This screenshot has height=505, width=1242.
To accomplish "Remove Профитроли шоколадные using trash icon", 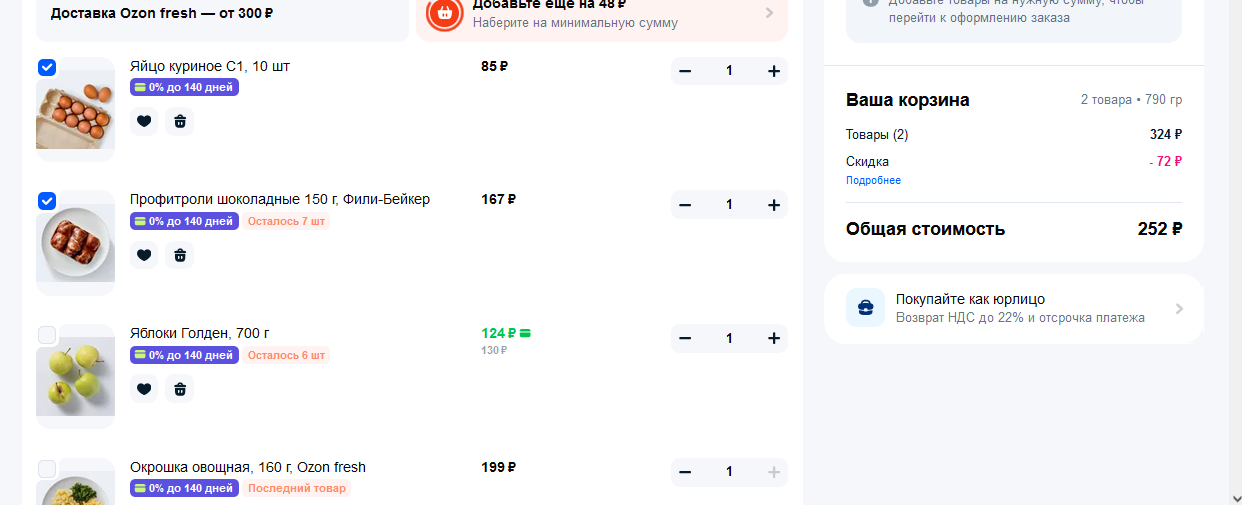I will 180,255.
